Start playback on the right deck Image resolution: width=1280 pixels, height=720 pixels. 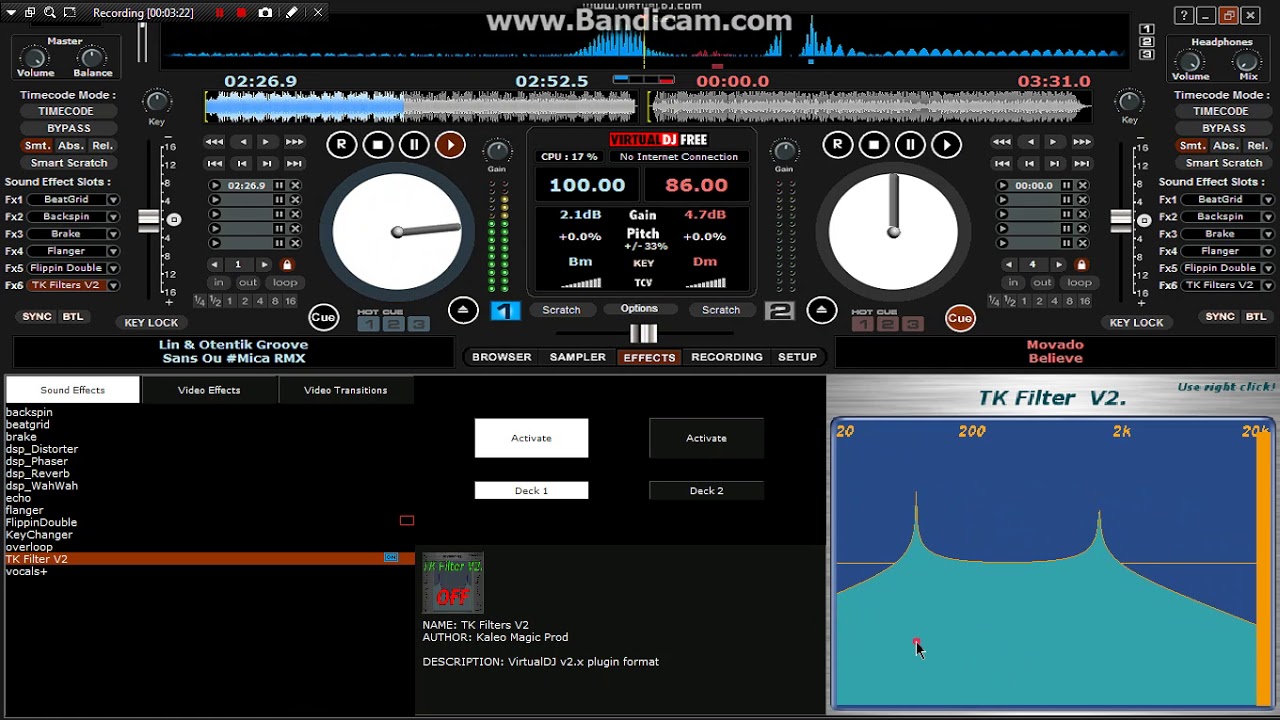(946, 145)
